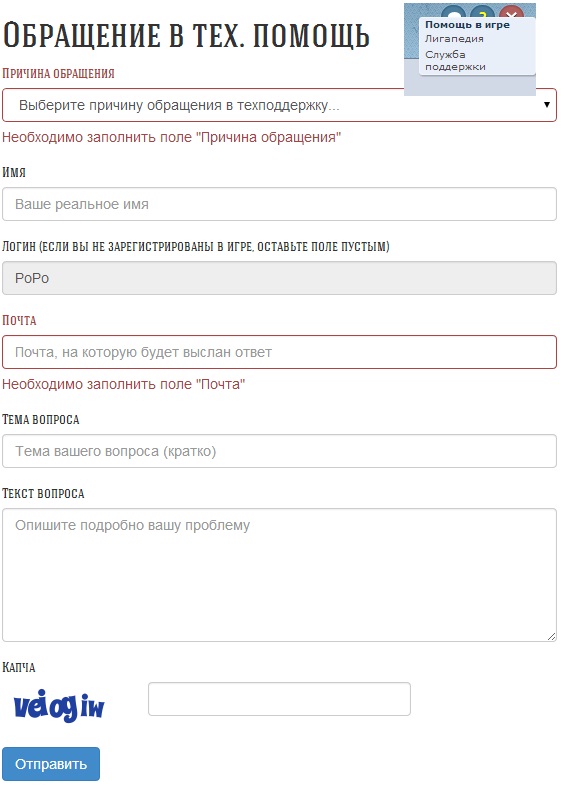Select 'Лигапедия' in the help popup
Image resolution: width=580 pixels, height=786 pixels.
click(454, 39)
